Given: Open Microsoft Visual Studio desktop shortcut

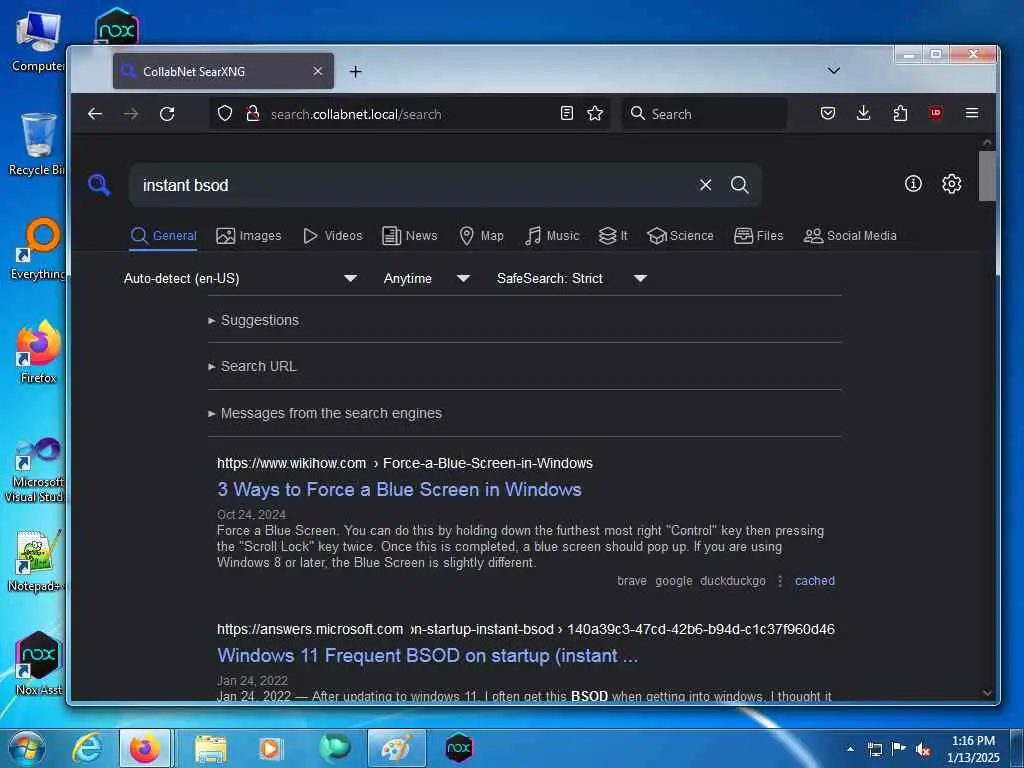Looking at the screenshot, I should click(x=36, y=470).
